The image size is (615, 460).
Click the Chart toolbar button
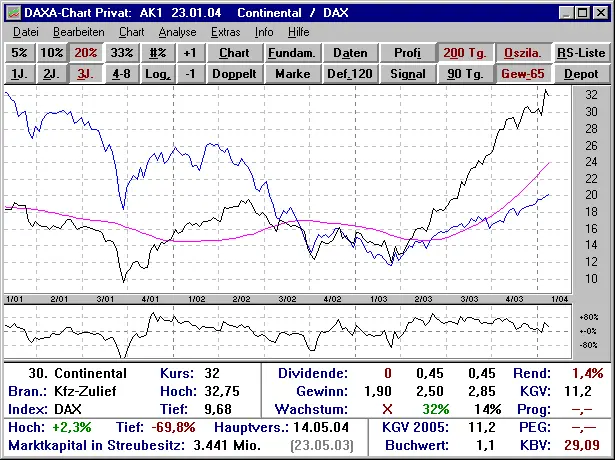235,53
